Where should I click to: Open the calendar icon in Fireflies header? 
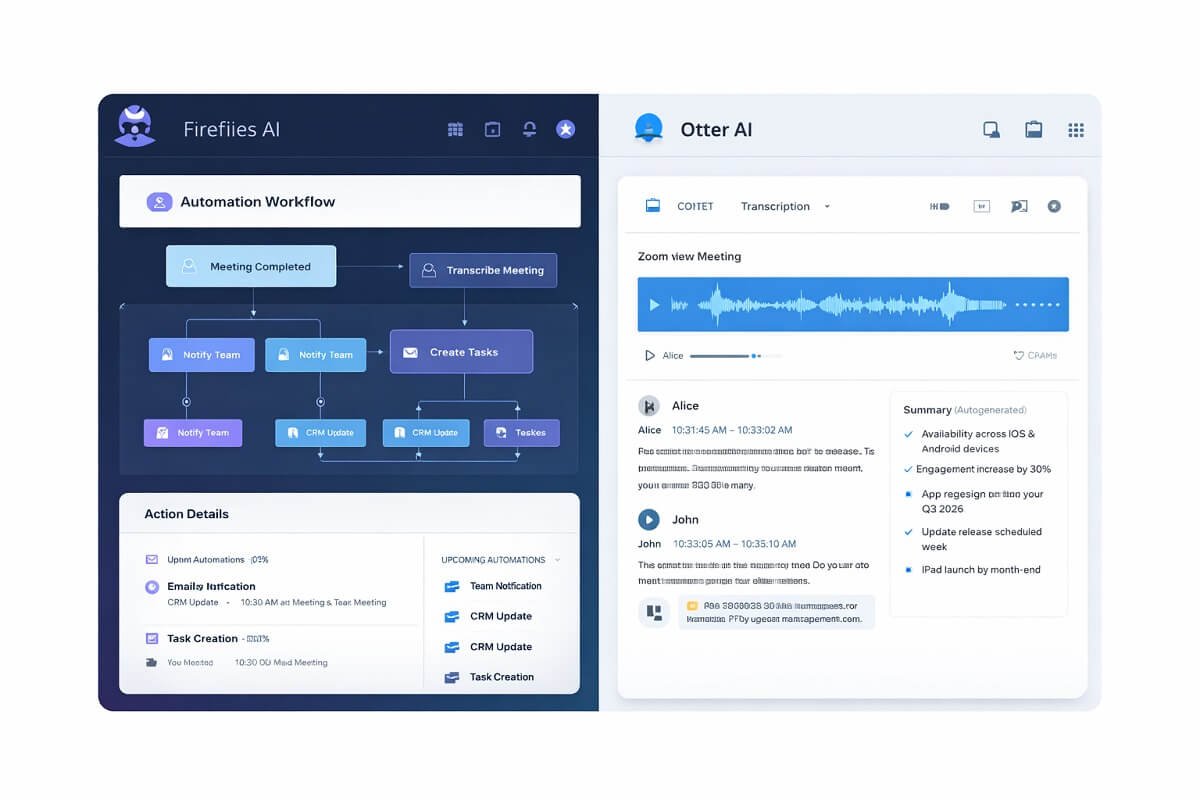(x=492, y=129)
